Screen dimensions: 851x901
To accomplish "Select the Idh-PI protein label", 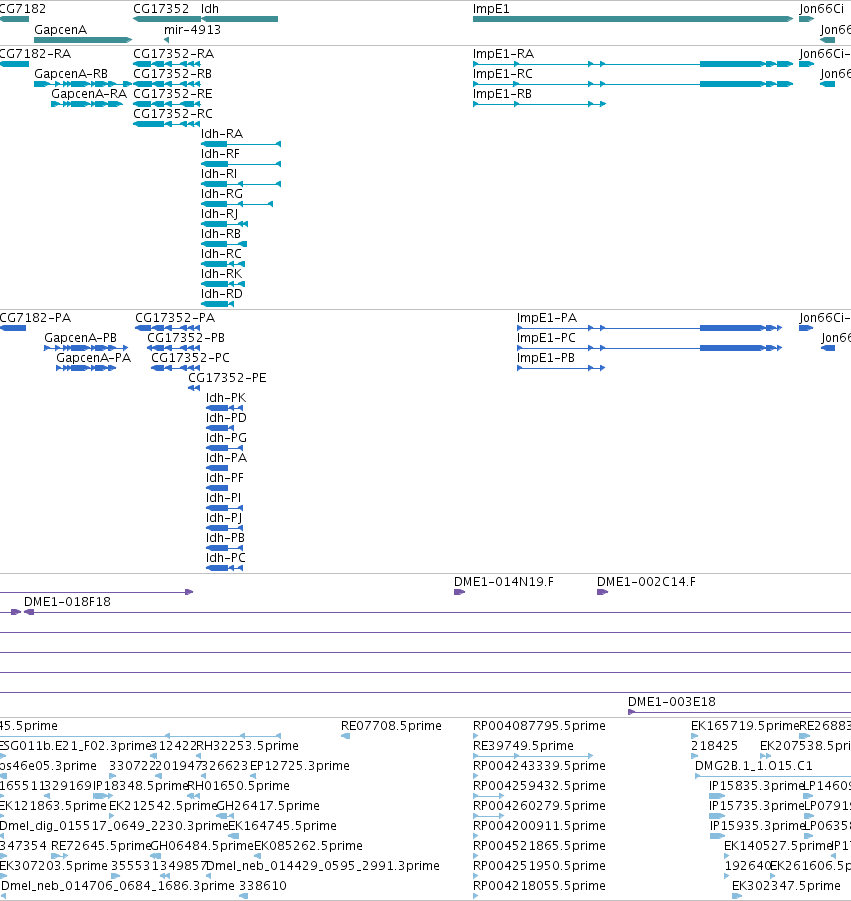I will coord(224,498).
